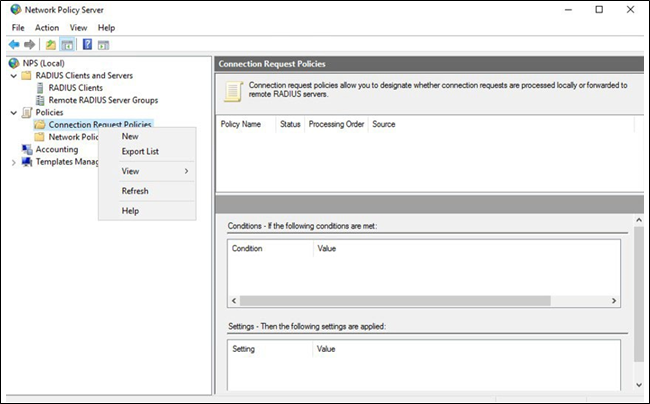This screenshot has width=650, height=404.
Task: Select the NPS (Local) root node
Action: pyautogui.click(x=44, y=63)
